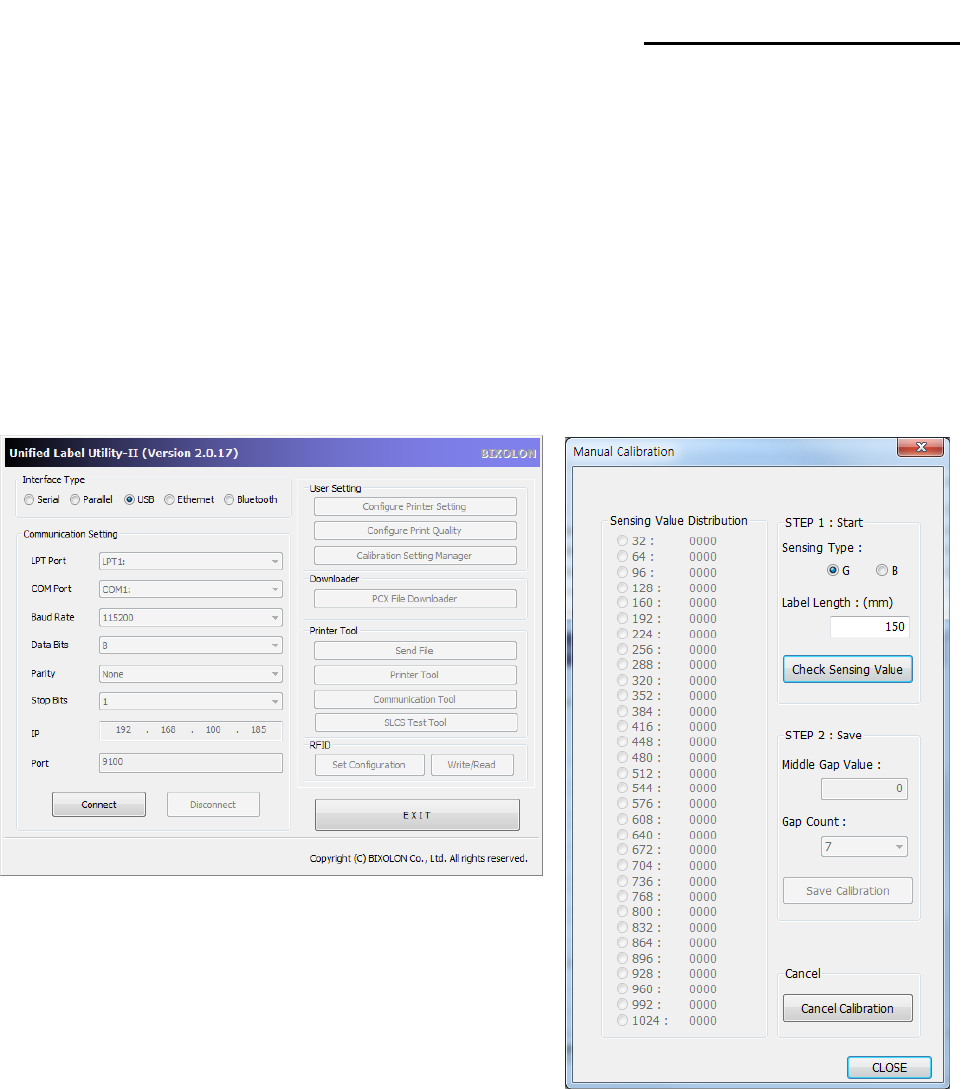Click the Label Length input field
976x1089 pixels.
pyautogui.click(x=870, y=627)
